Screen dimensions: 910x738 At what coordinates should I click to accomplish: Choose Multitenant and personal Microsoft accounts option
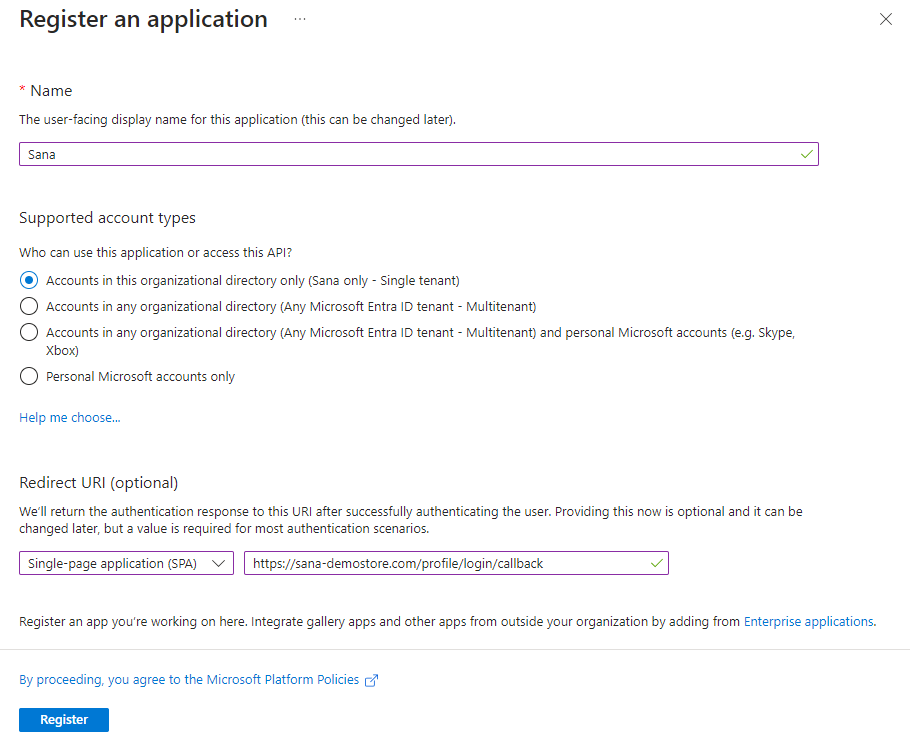pyautogui.click(x=29, y=332)
